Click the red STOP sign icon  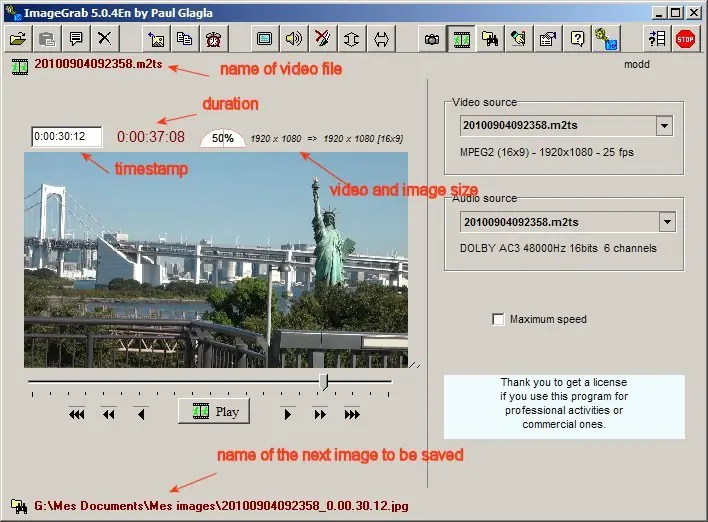coord(685,39)
